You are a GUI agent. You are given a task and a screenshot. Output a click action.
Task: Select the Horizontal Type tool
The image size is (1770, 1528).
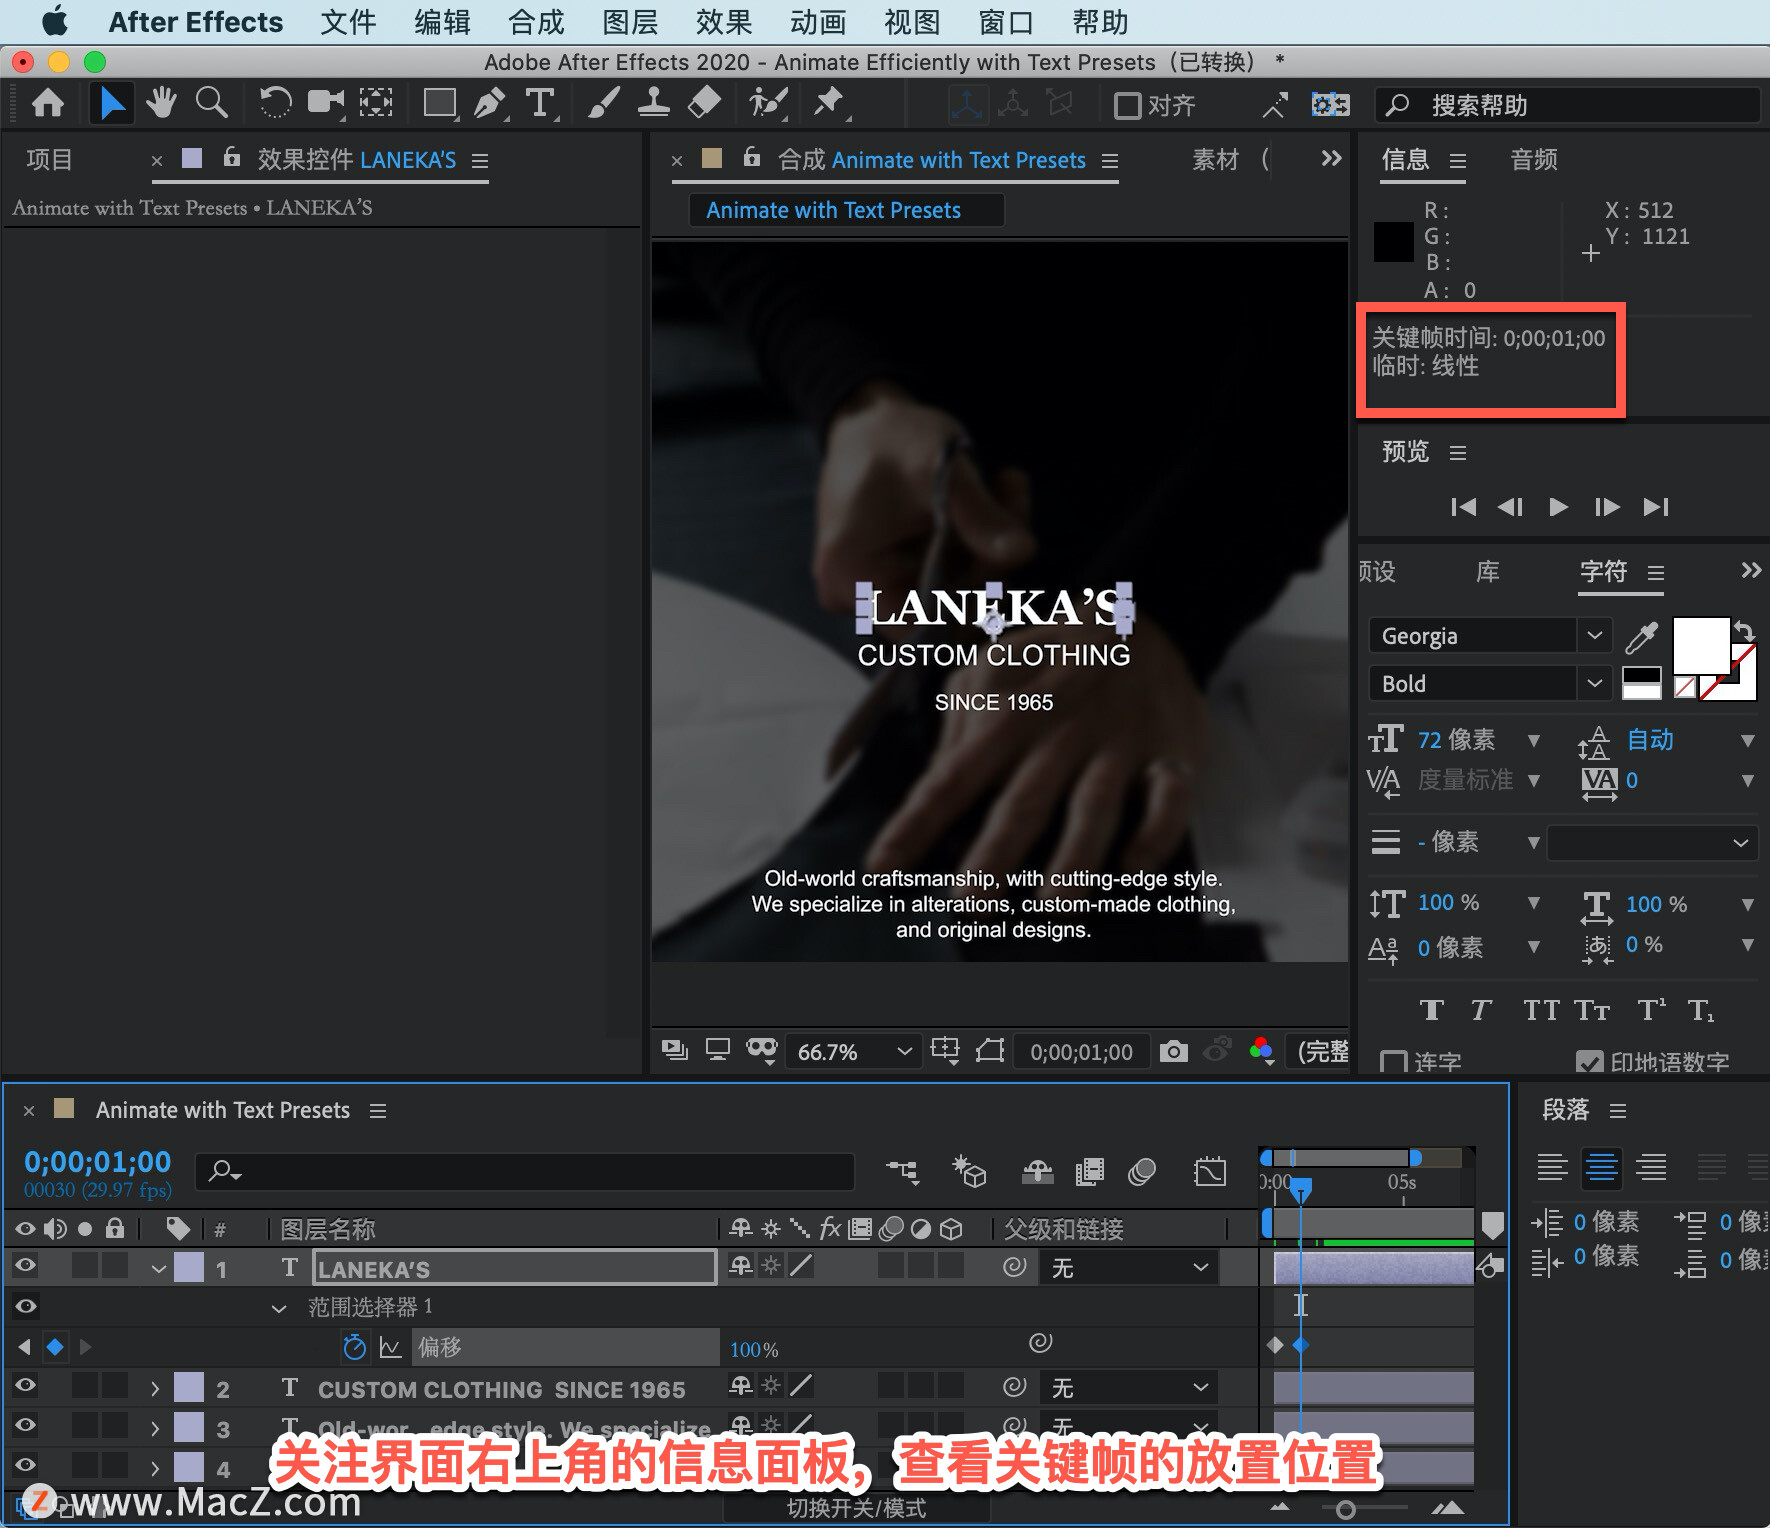click(540, 103)
